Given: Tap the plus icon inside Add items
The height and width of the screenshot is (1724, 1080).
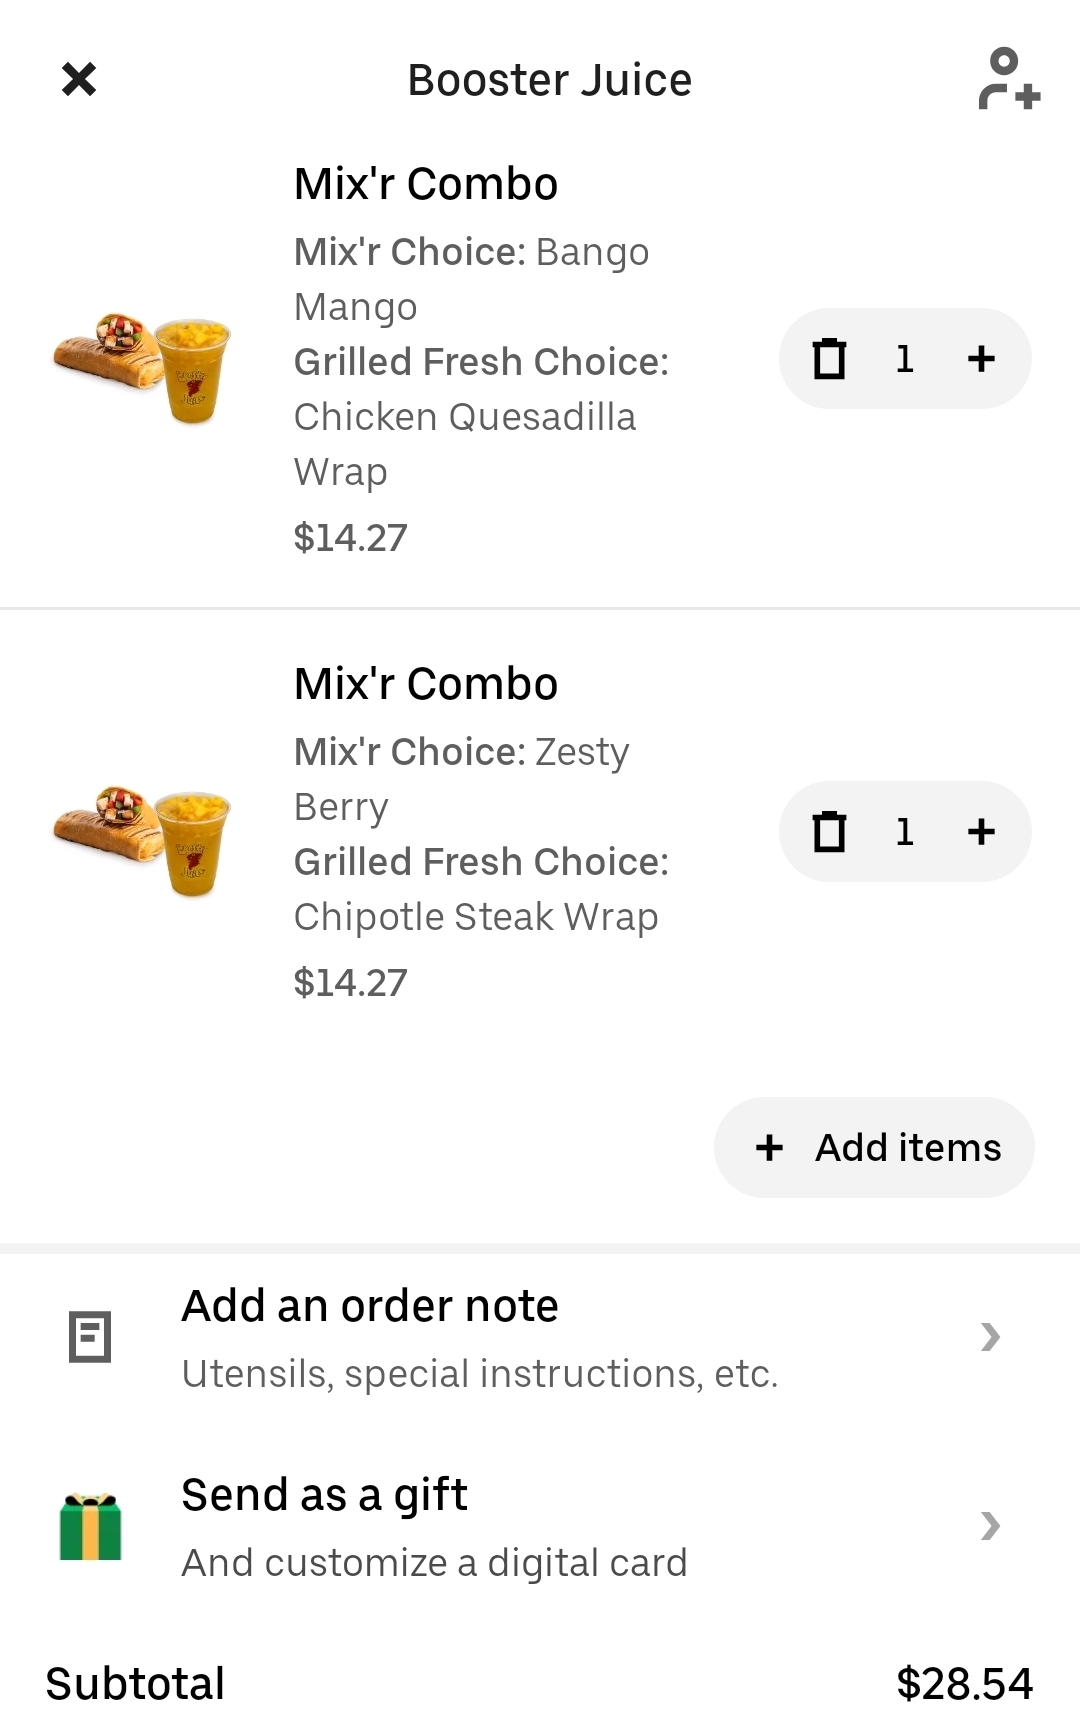Looking at the screenshot, I should coord(769,1148).
